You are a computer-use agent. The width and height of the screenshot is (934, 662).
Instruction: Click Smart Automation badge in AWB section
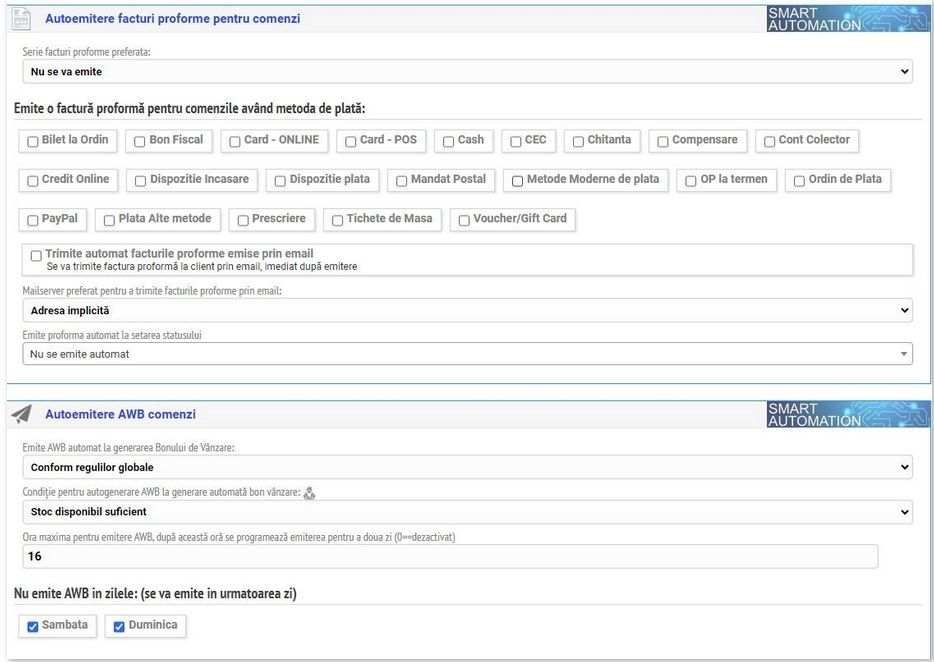pyautogui.click(x=849, y=414)
